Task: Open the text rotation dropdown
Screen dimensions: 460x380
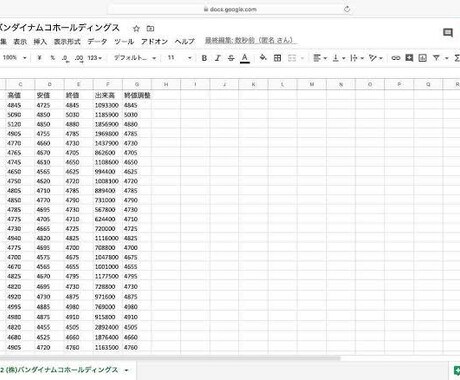Action: tap(375, 58)
